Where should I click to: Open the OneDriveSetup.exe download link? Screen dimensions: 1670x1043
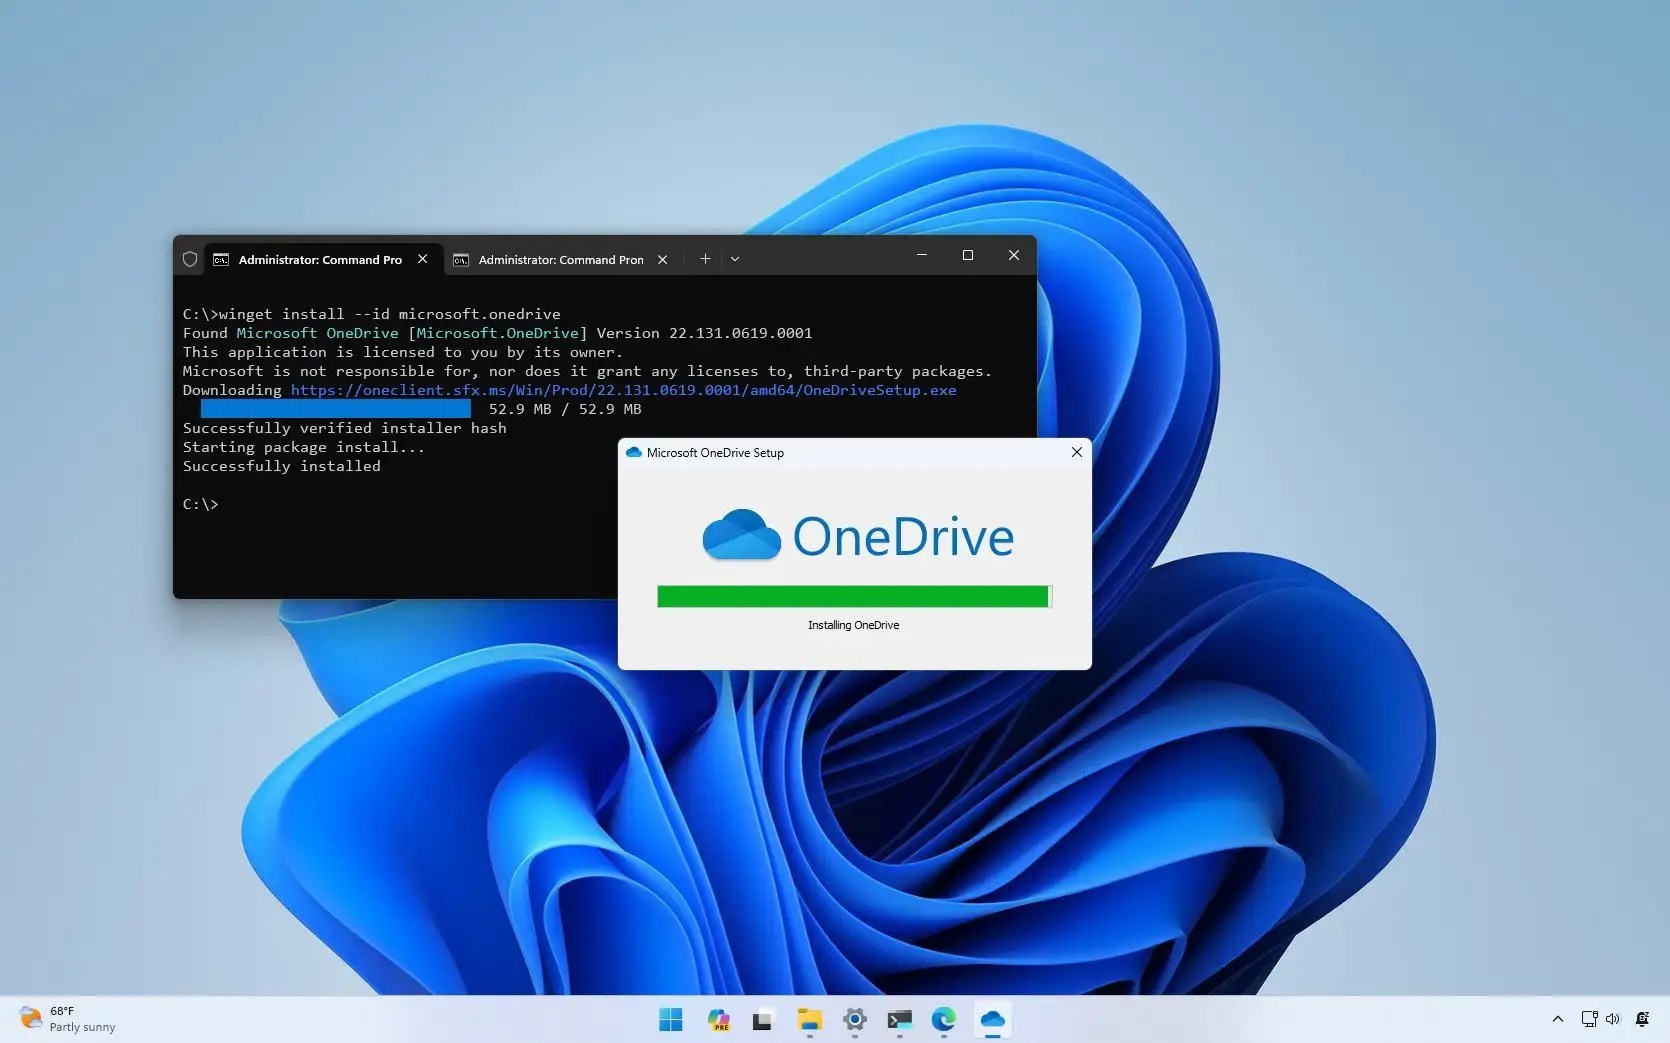622,390
